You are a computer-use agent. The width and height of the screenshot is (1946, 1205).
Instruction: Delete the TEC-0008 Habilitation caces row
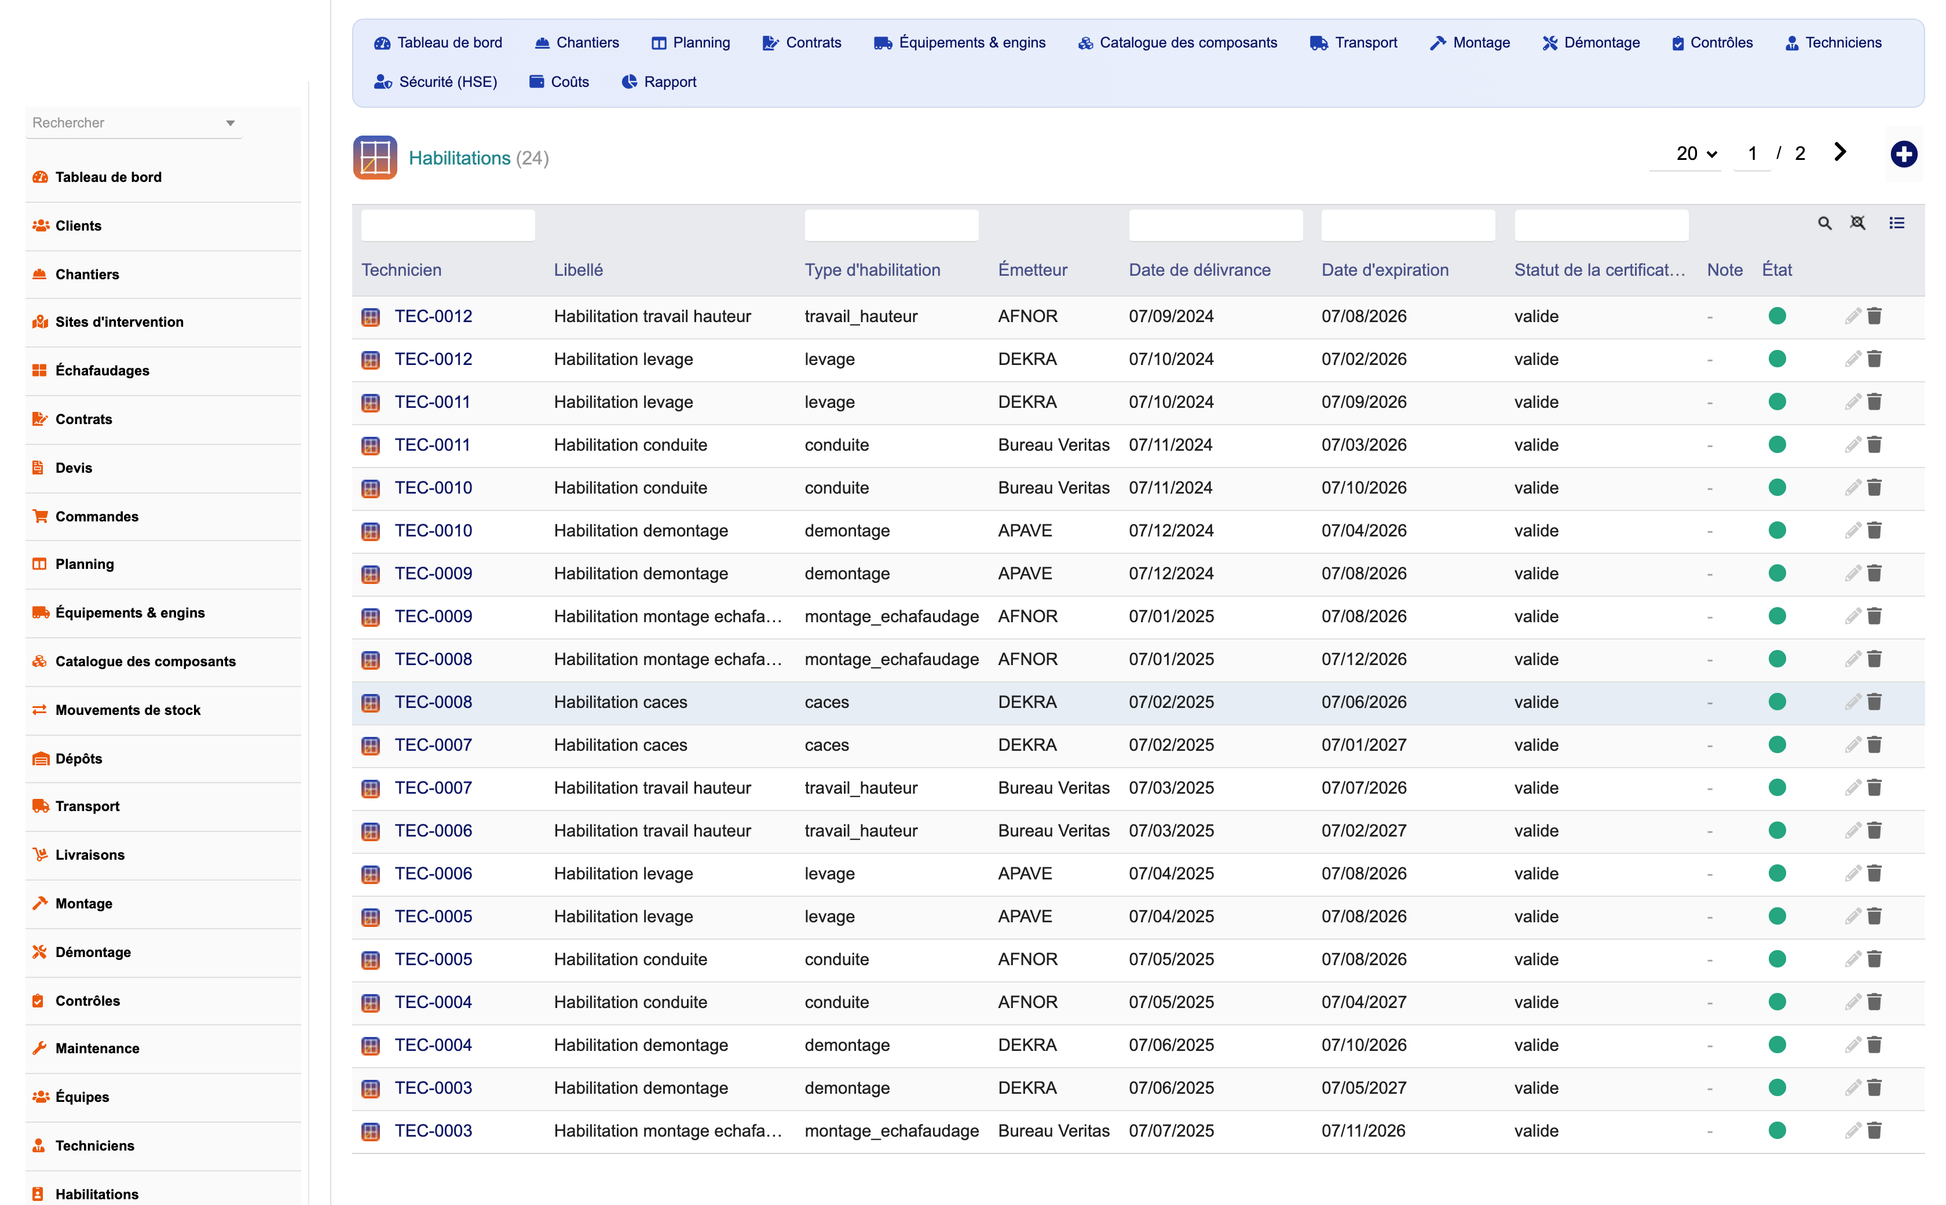click(x=1874, y=702)
